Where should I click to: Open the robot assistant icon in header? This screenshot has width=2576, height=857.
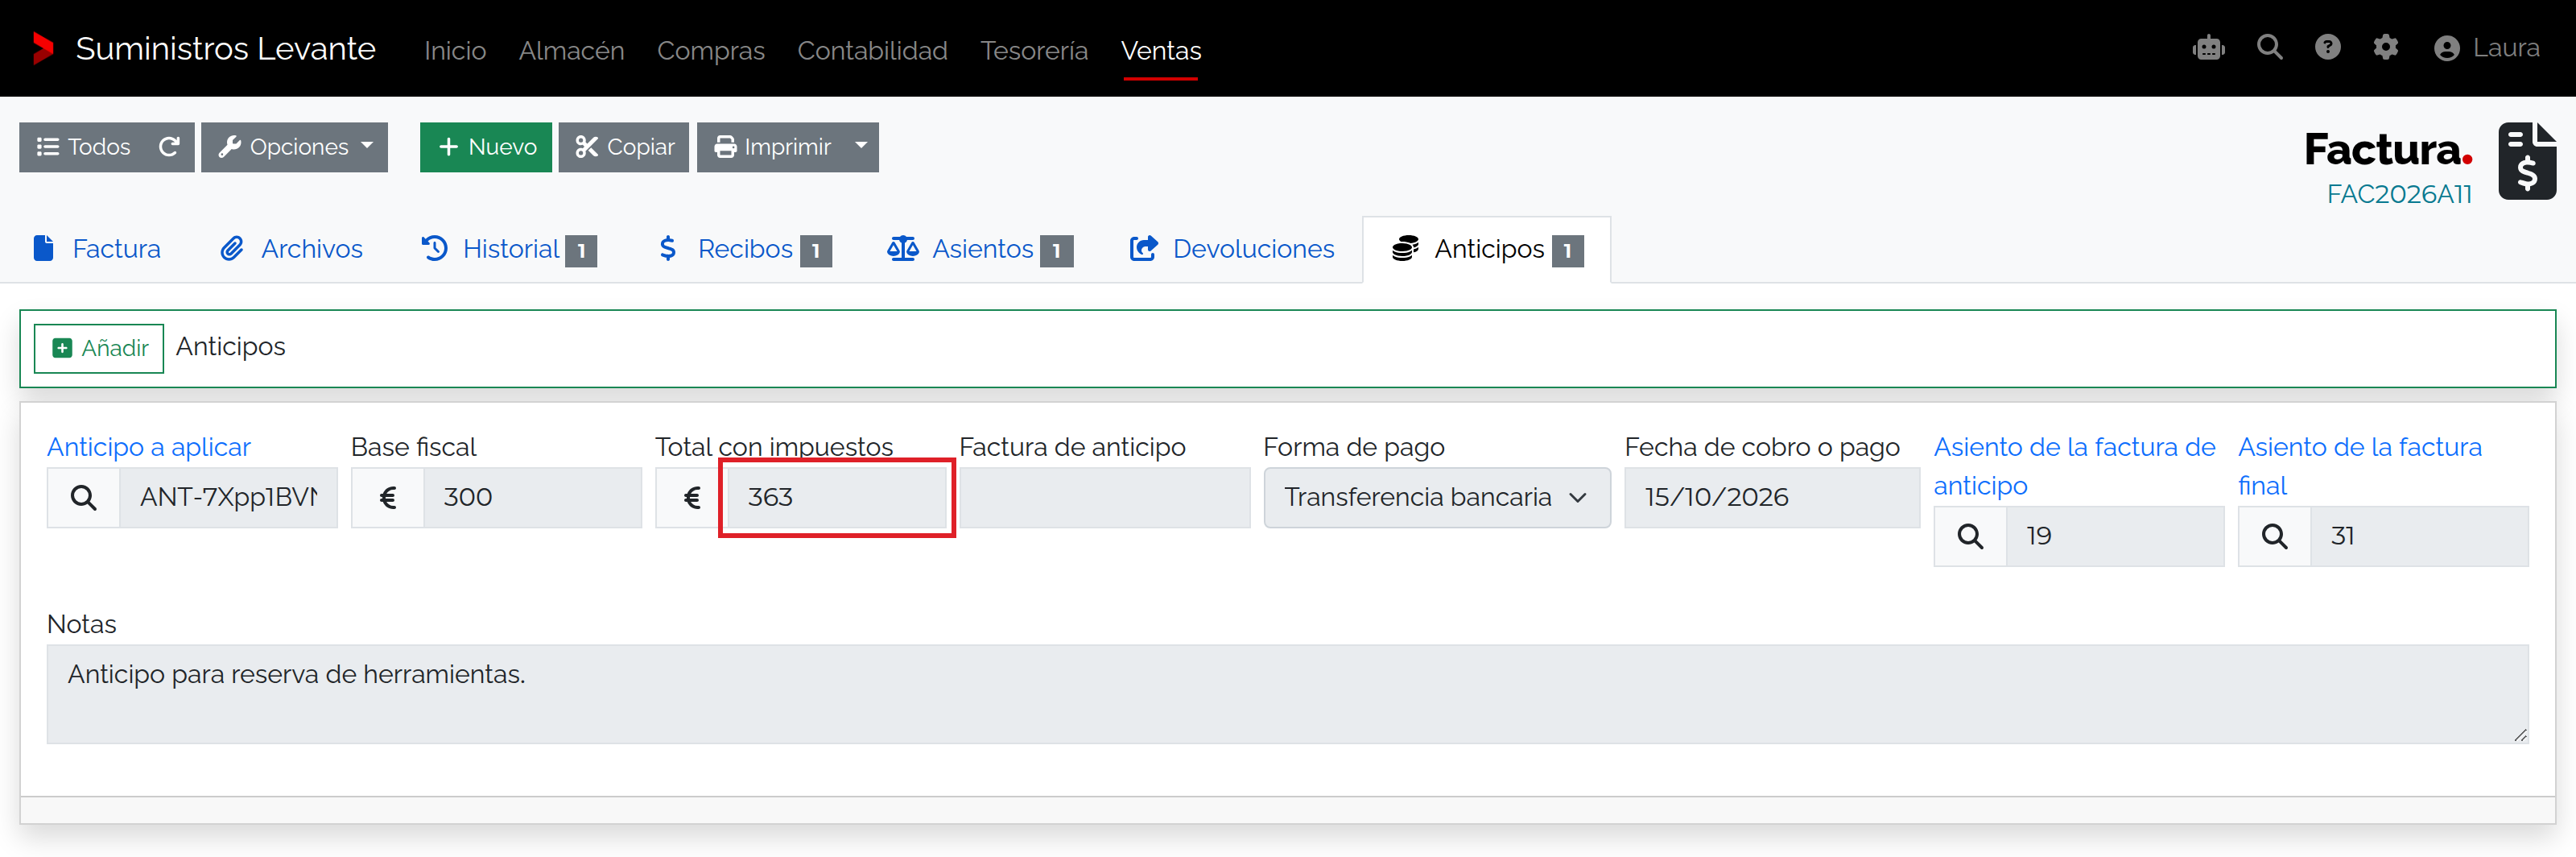2208,48
